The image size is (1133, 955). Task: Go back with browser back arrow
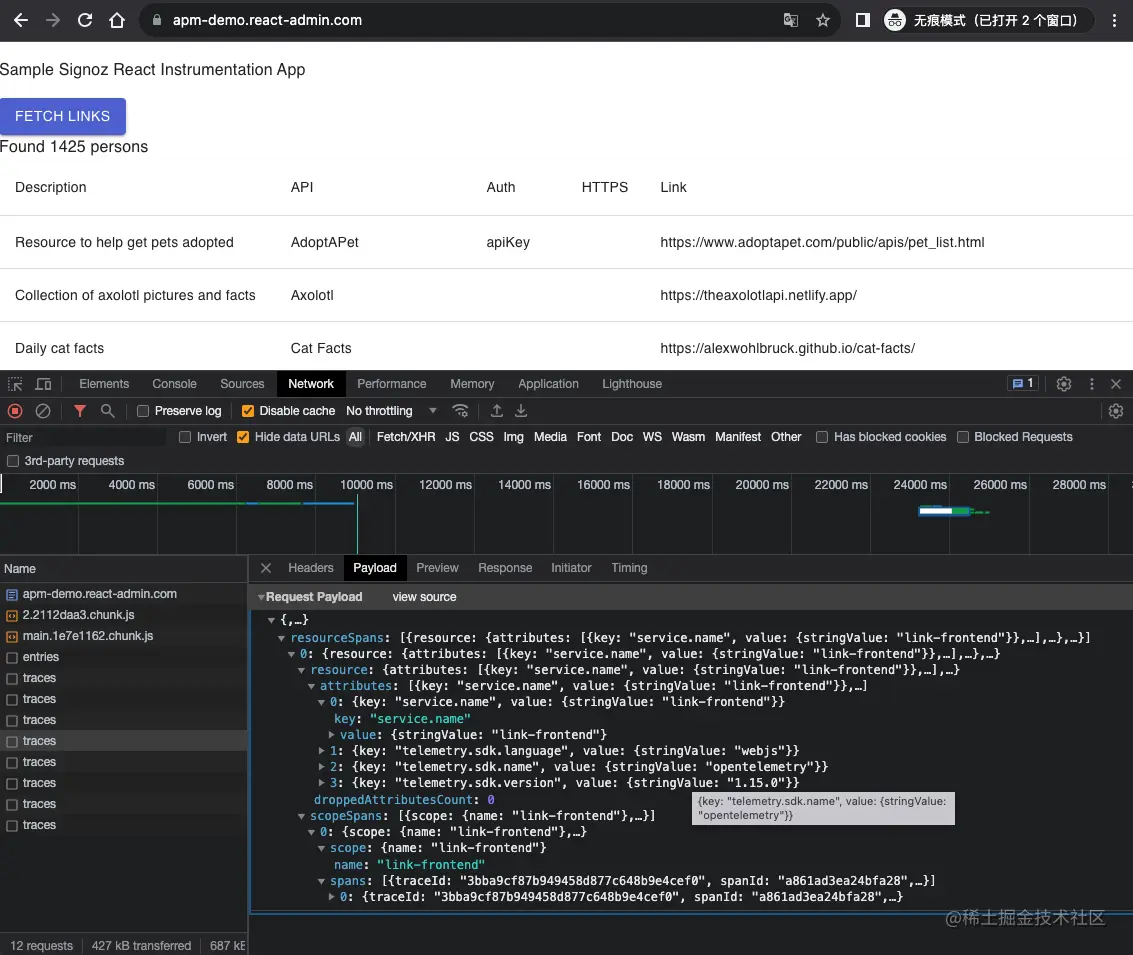pyautogui.click(x=21, y=20)
